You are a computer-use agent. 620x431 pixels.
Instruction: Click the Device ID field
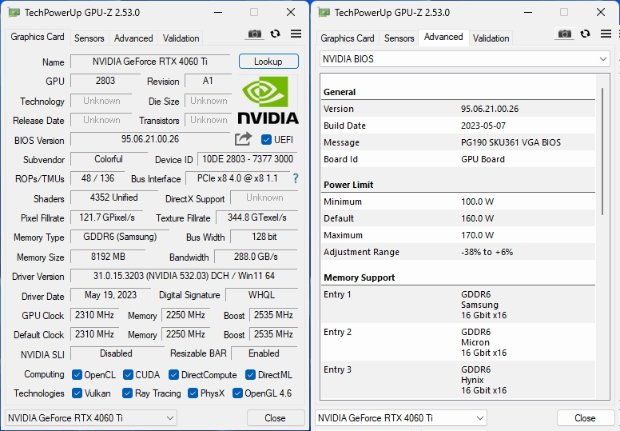[x=248, y=159]
